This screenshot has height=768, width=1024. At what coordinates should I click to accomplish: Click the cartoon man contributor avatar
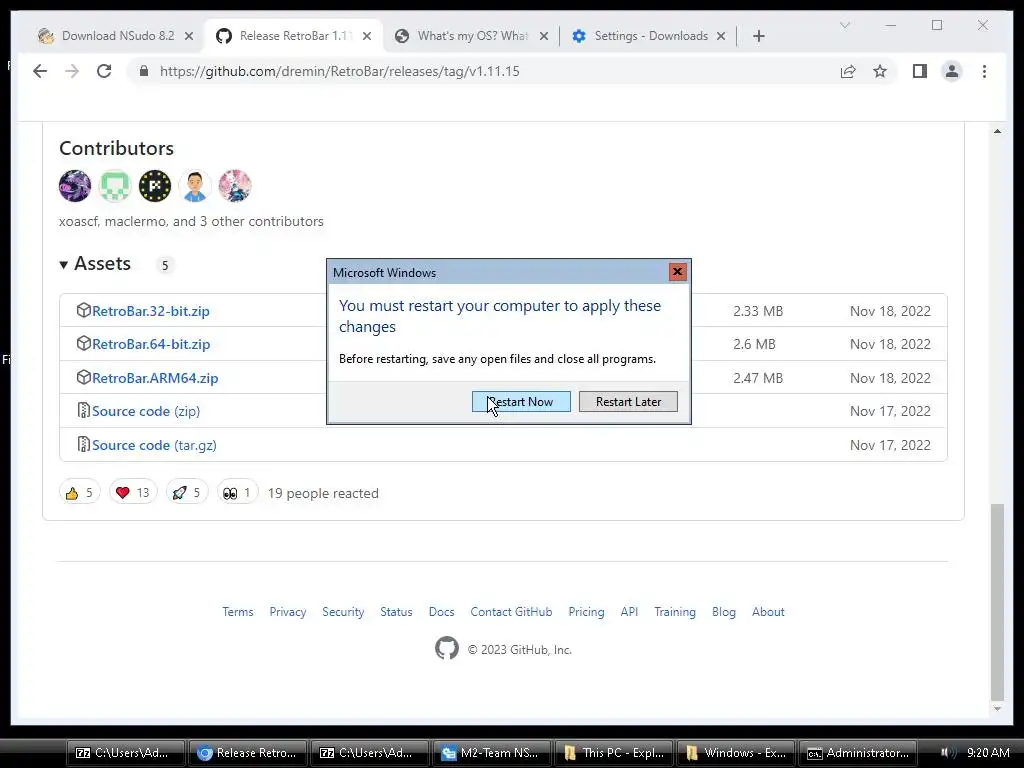[x=195, y=185]
